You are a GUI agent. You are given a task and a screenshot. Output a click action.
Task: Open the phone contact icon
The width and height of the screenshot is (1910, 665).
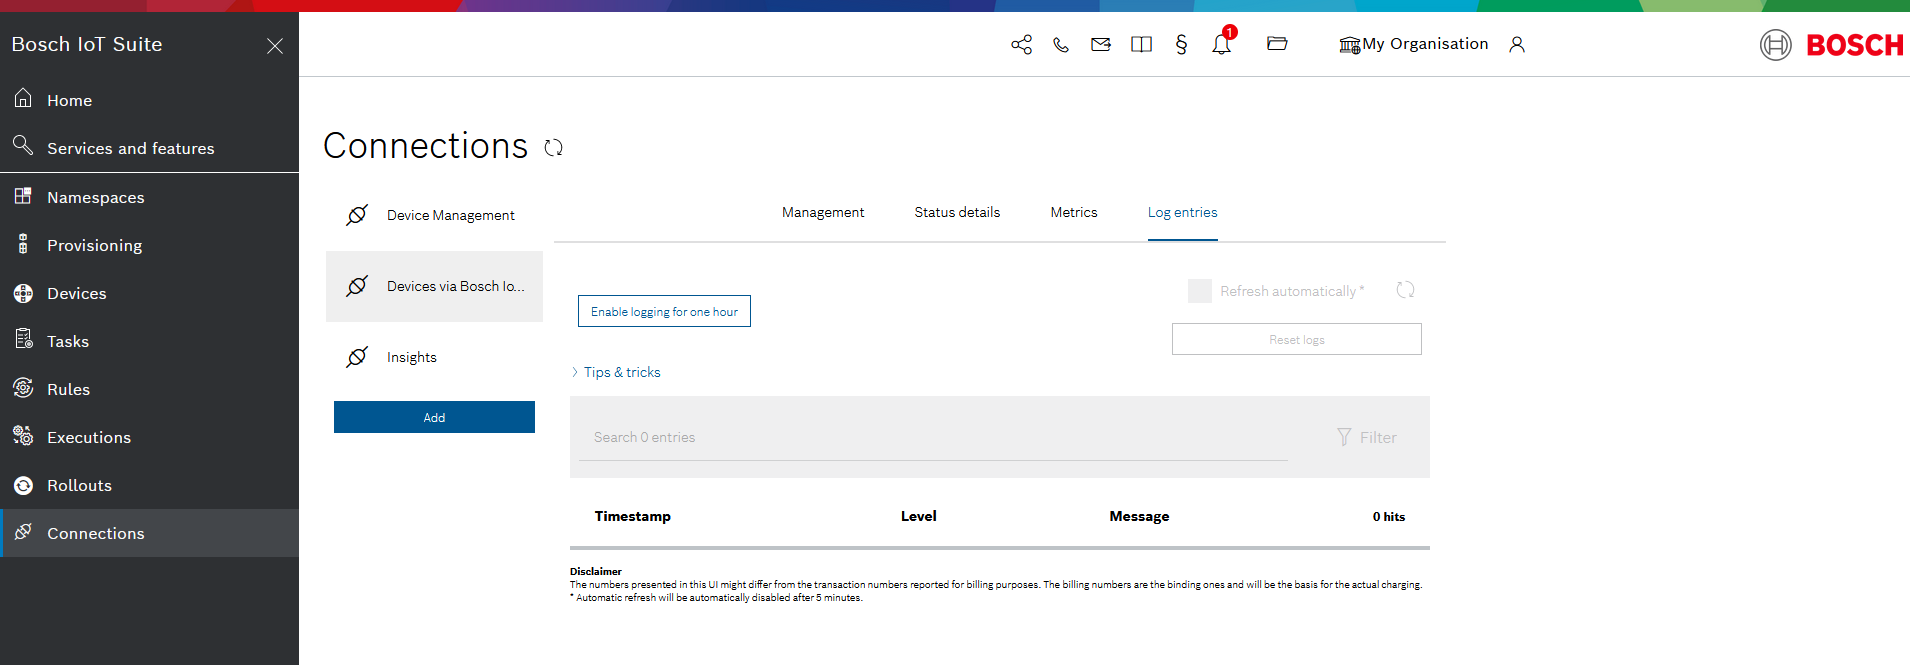coord(1061,44)
